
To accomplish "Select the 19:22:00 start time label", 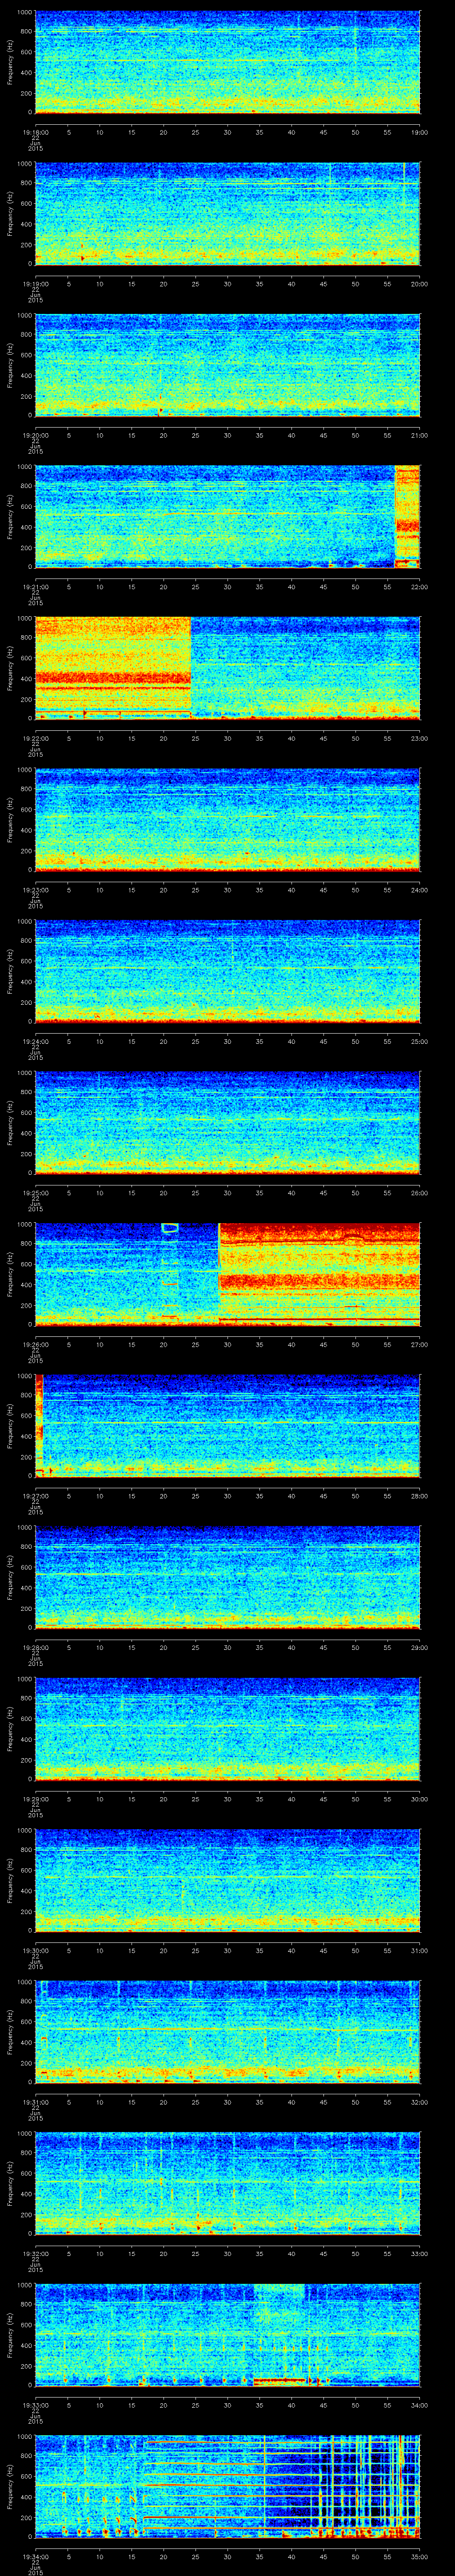I will (x=35, y=738).
